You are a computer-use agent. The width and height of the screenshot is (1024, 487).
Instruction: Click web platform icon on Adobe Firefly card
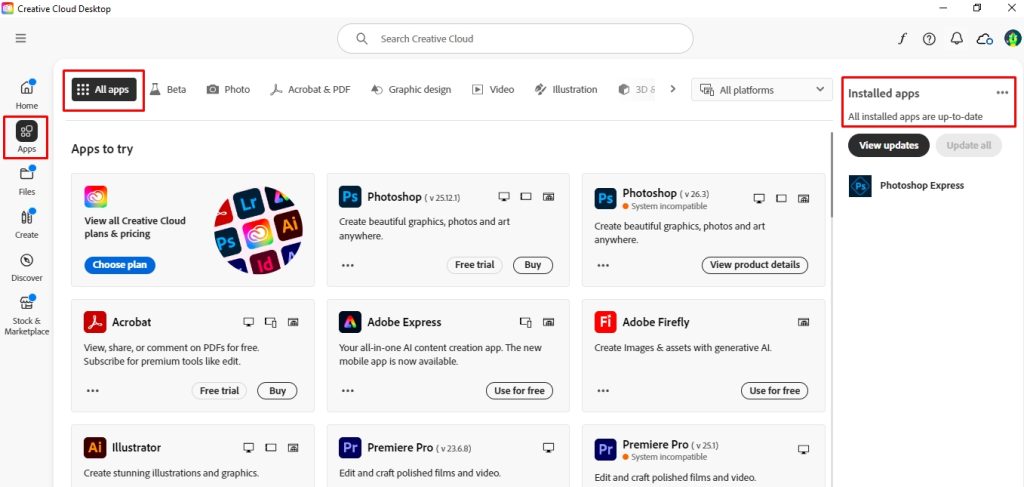pos(804,322)
